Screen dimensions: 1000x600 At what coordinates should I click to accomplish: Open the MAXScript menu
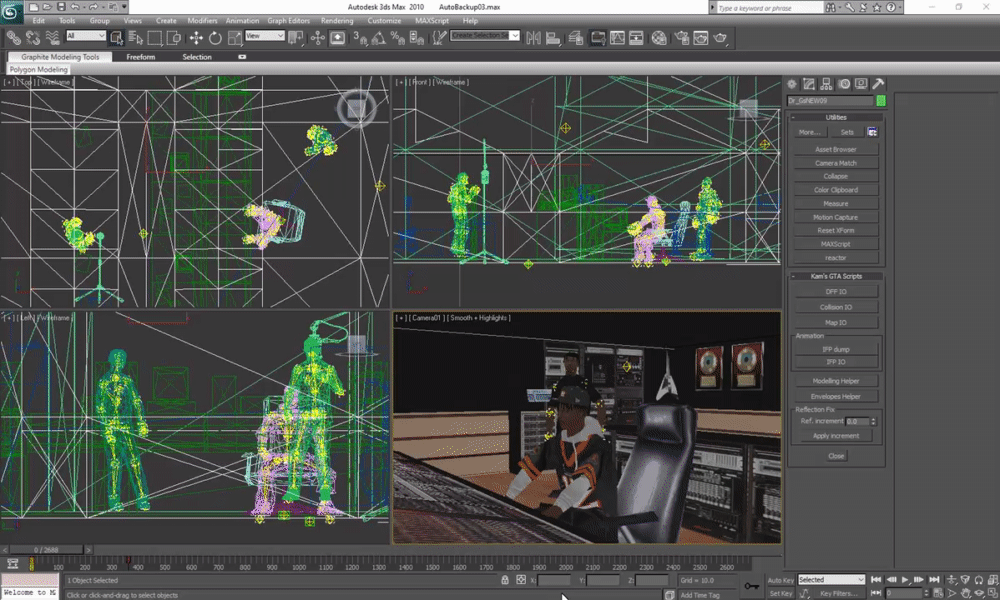[432, 20]
